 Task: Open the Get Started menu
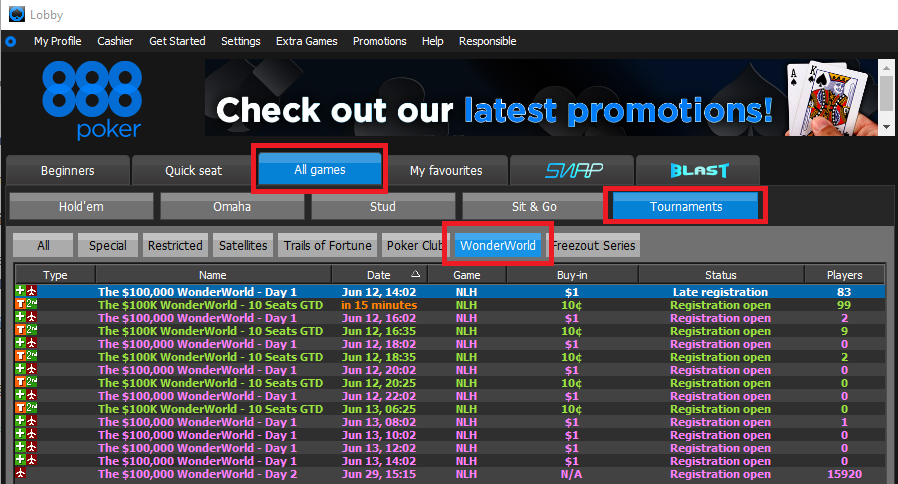177,41
